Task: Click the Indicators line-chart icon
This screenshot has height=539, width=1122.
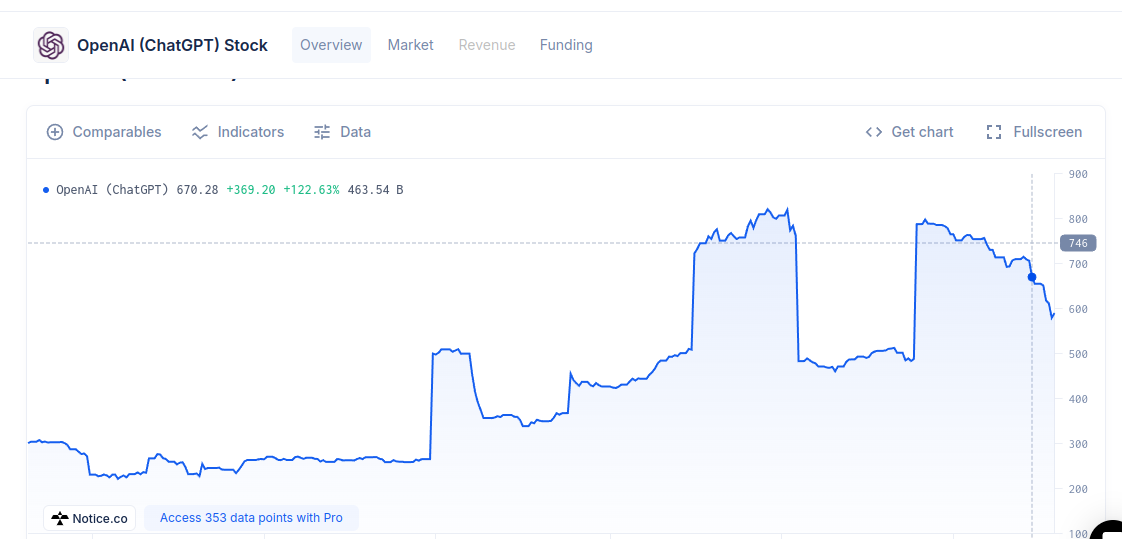Action: coord(200,132)
